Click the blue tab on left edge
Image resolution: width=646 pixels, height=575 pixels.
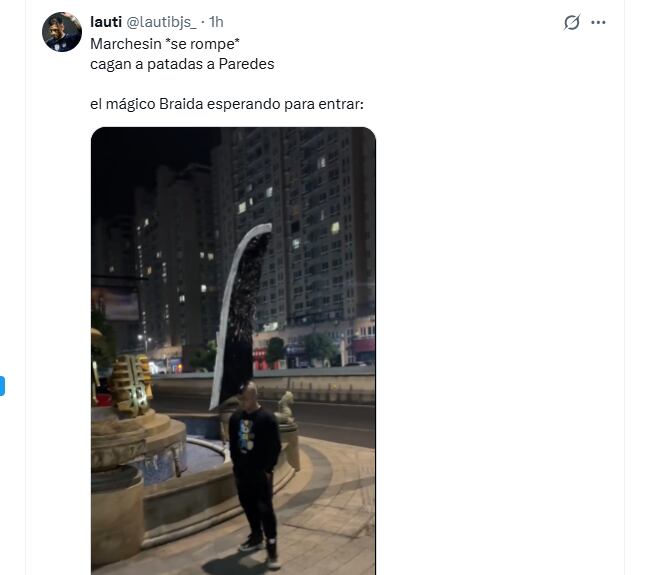(x=2, y=386)
